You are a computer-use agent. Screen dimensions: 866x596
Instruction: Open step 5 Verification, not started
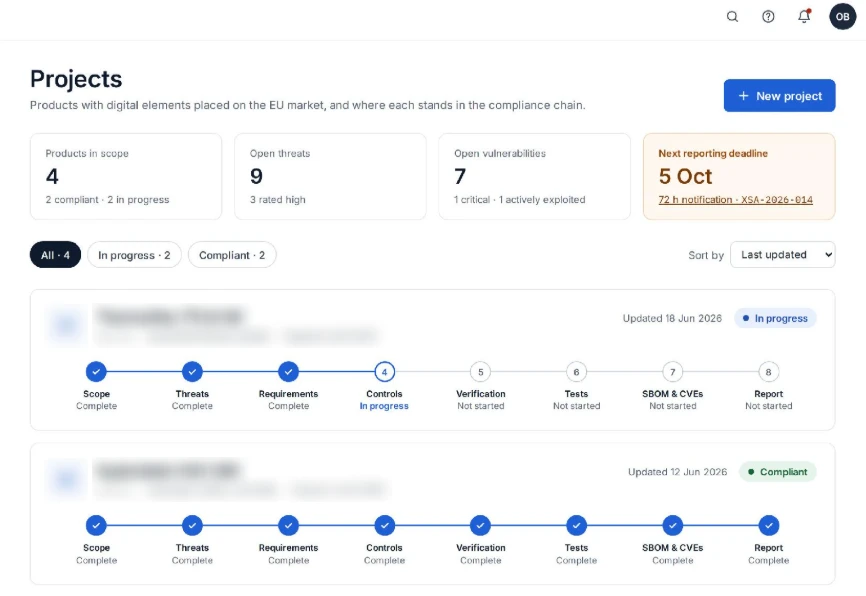tap(480, 372)
